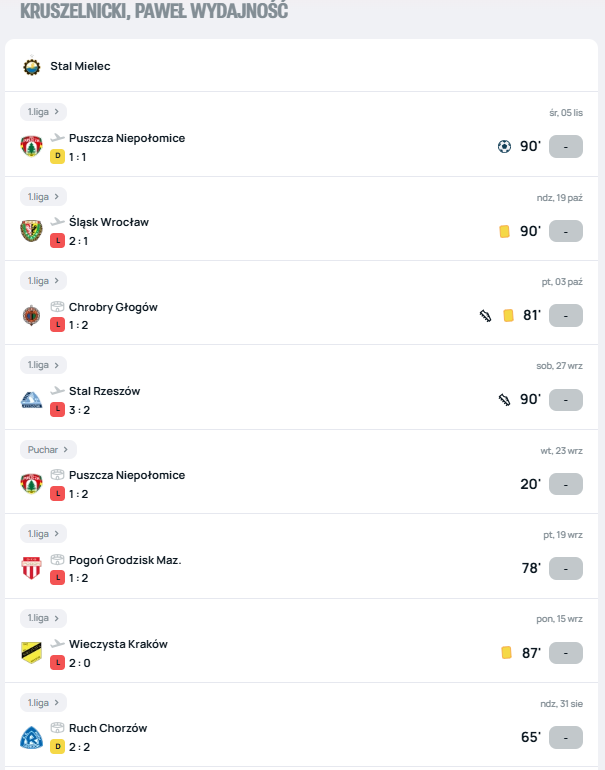This screenshot has height=770, width=605.
Task: Click the Stal Mielec club crest
Action: [32, 66]
